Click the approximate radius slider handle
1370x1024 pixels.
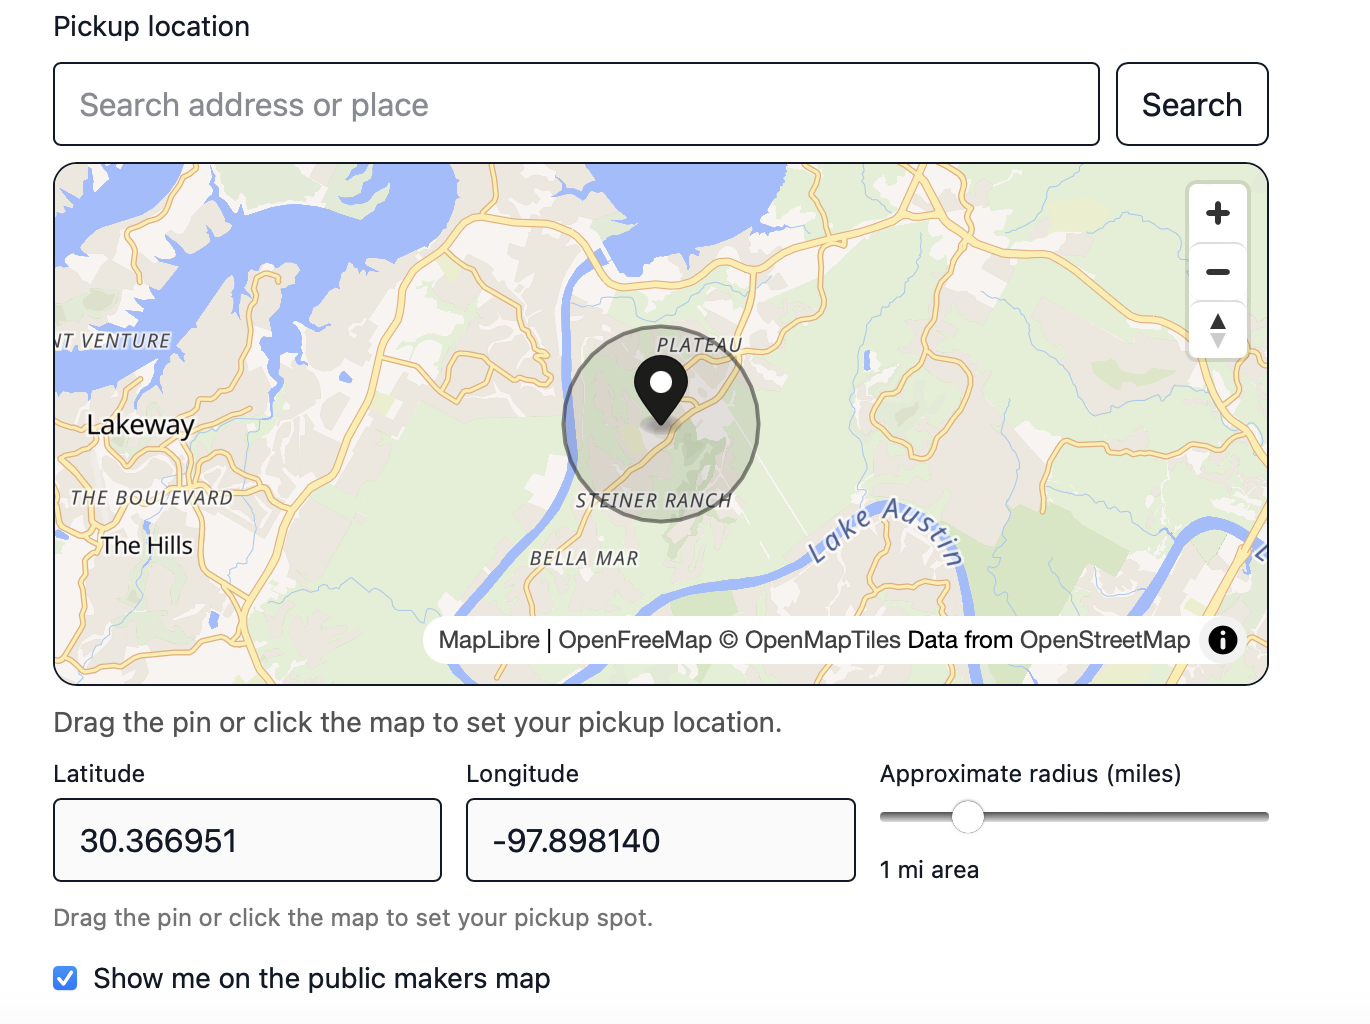[967, 817]
